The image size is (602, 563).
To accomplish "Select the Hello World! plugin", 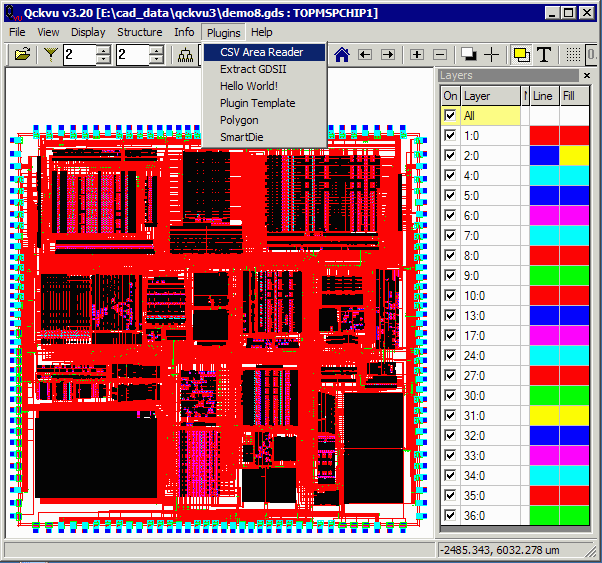I will tap(265, 86).
